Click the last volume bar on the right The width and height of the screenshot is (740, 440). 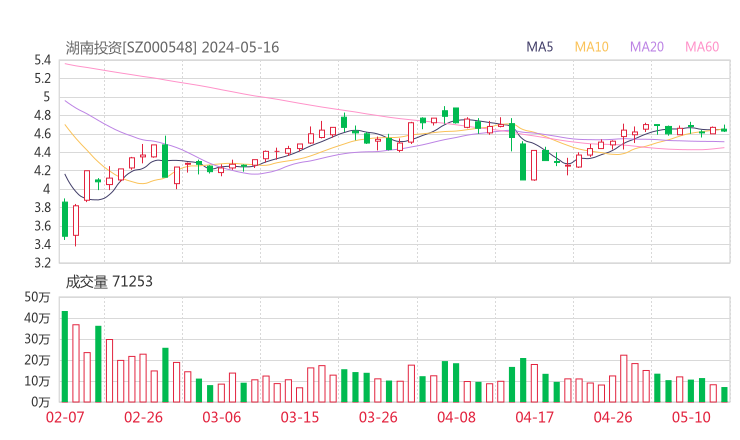724,395
